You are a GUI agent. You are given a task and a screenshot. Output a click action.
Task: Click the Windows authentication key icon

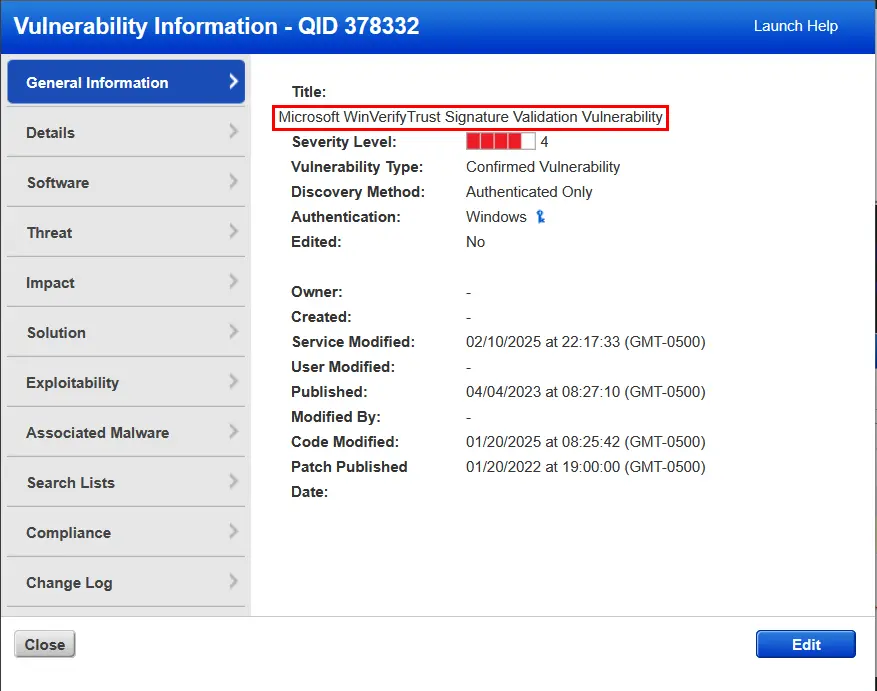tap(540, 217)
